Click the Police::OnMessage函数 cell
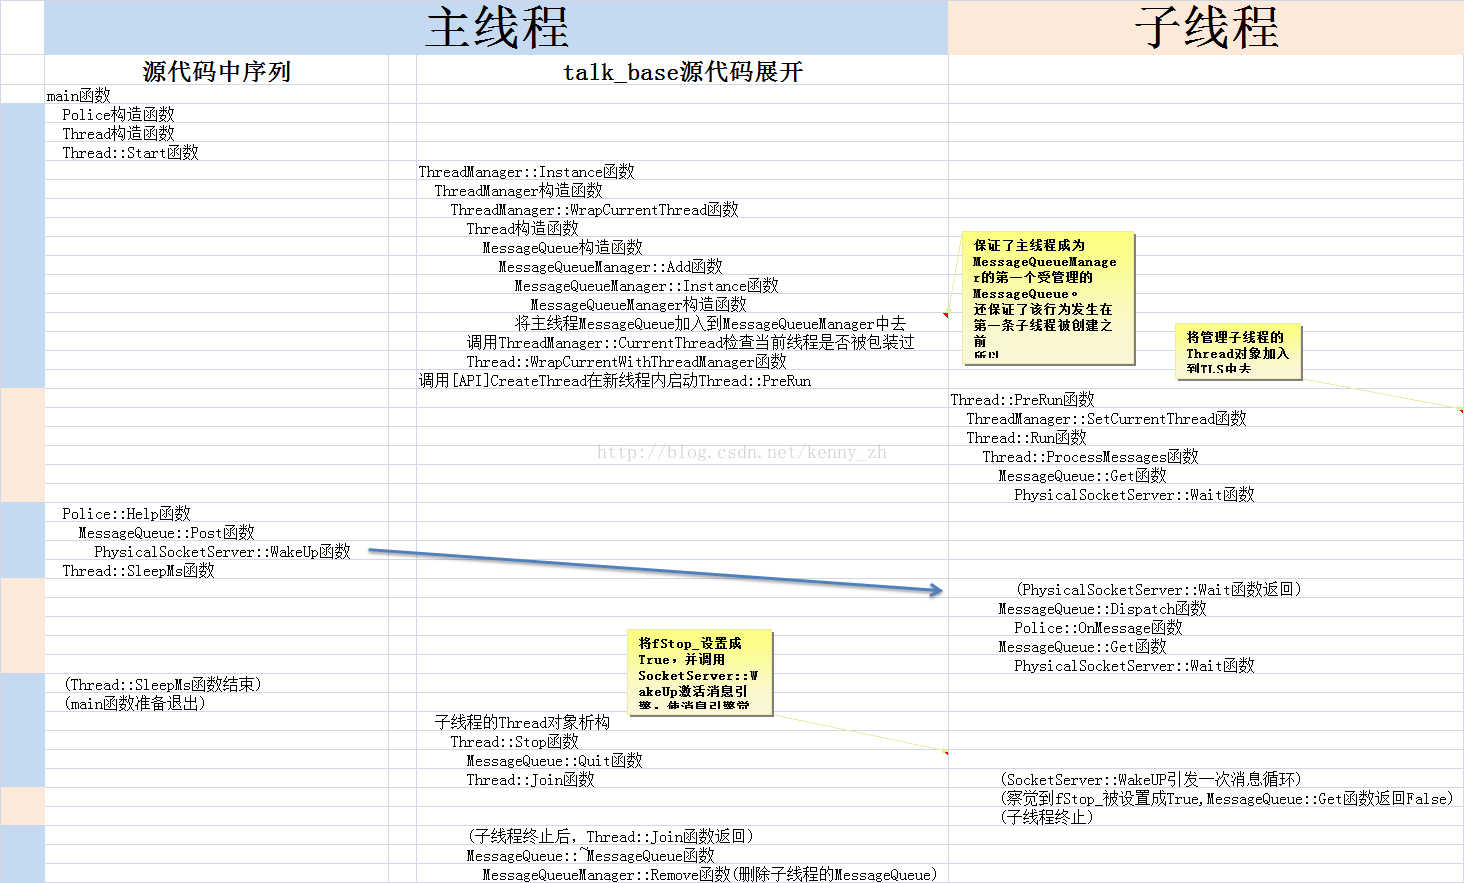 coord(1098,628)
